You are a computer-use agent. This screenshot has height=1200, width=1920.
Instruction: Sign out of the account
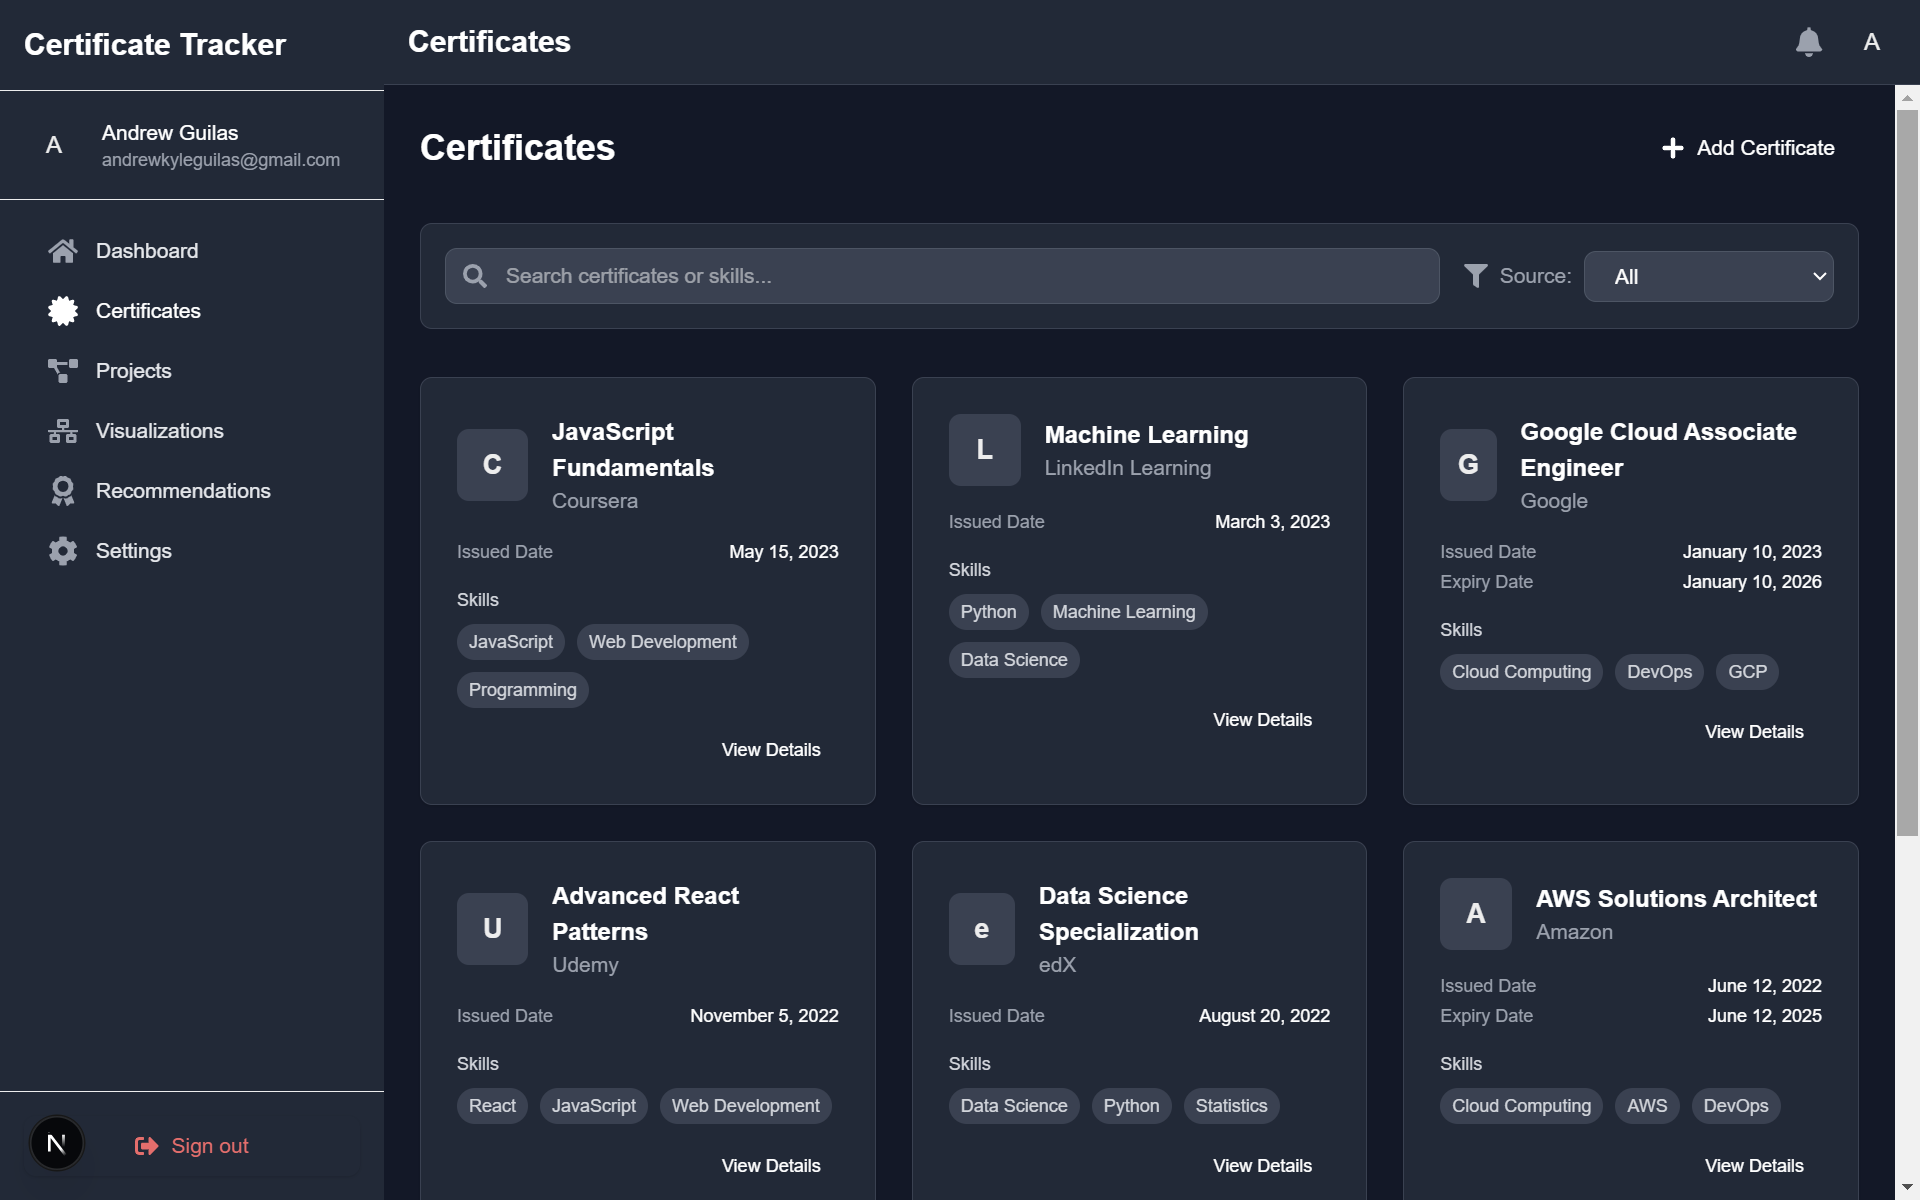[192, 1146]
